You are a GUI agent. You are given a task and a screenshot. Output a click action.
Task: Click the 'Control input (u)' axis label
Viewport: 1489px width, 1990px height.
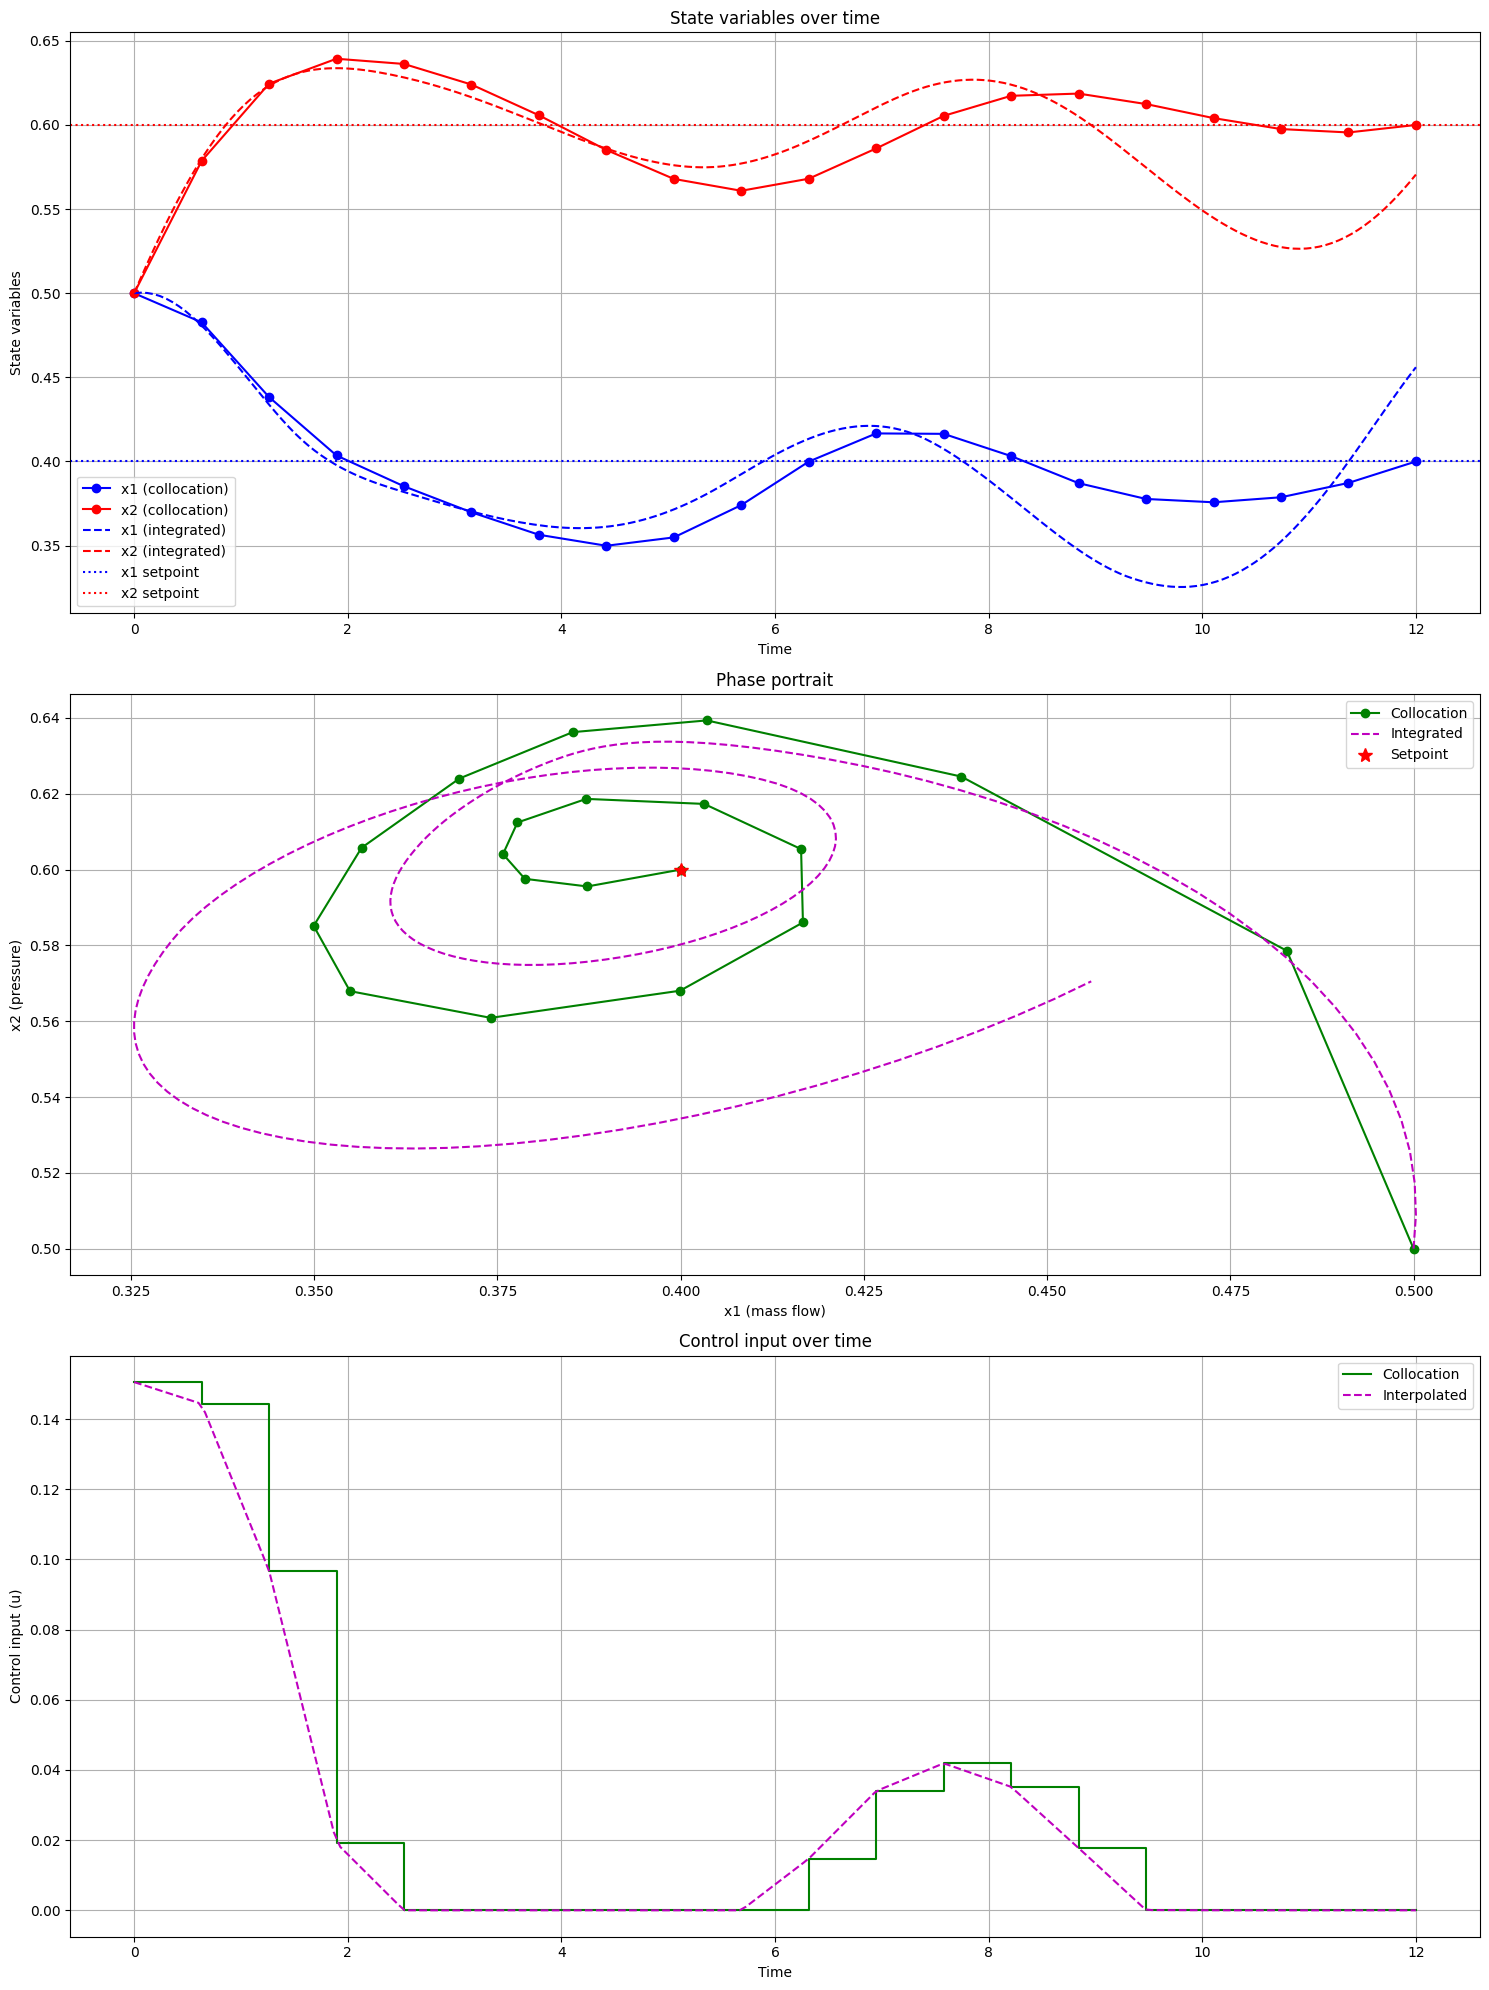[15, 1646]
